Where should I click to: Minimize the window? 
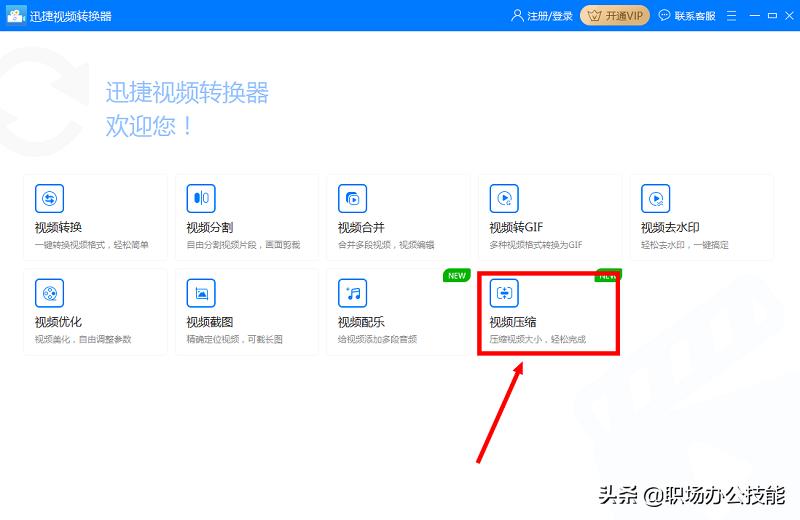[x=755, y=16]
